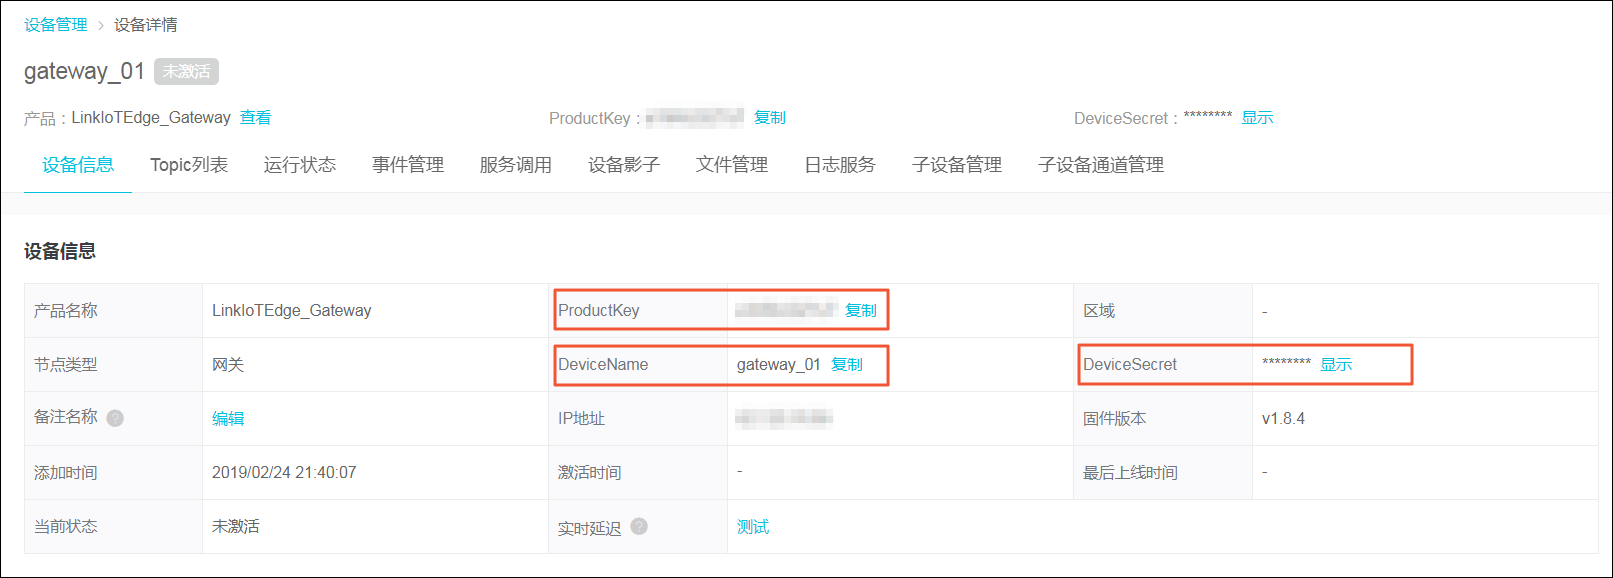Click the 激活时间 label

[x=590, y=472]
